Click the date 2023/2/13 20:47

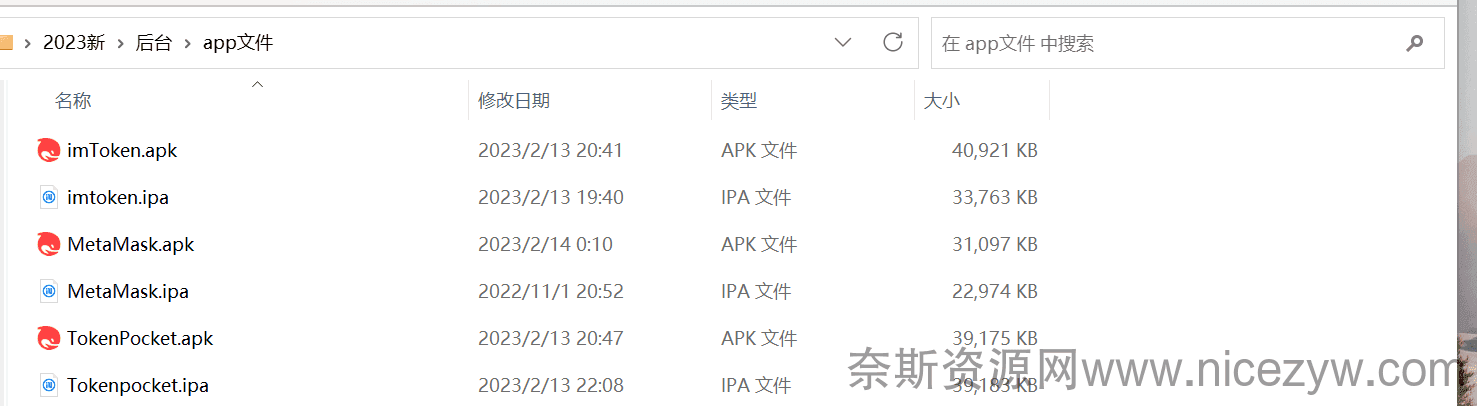(x=551, y=339)
